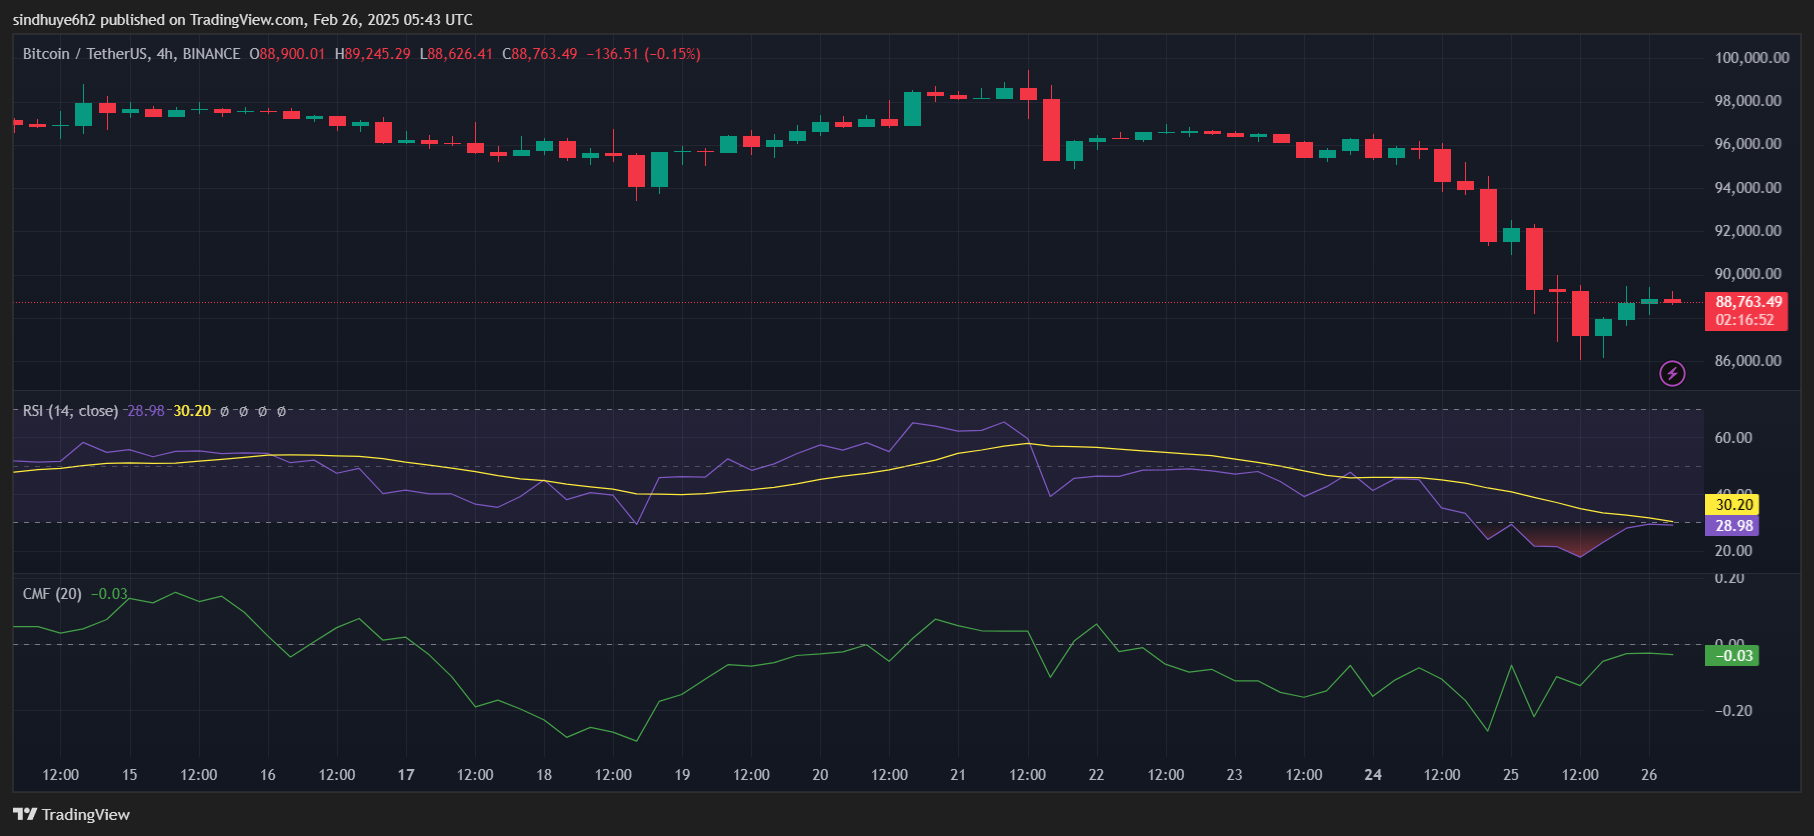Click the purple lightning bolt icon

1672,374
